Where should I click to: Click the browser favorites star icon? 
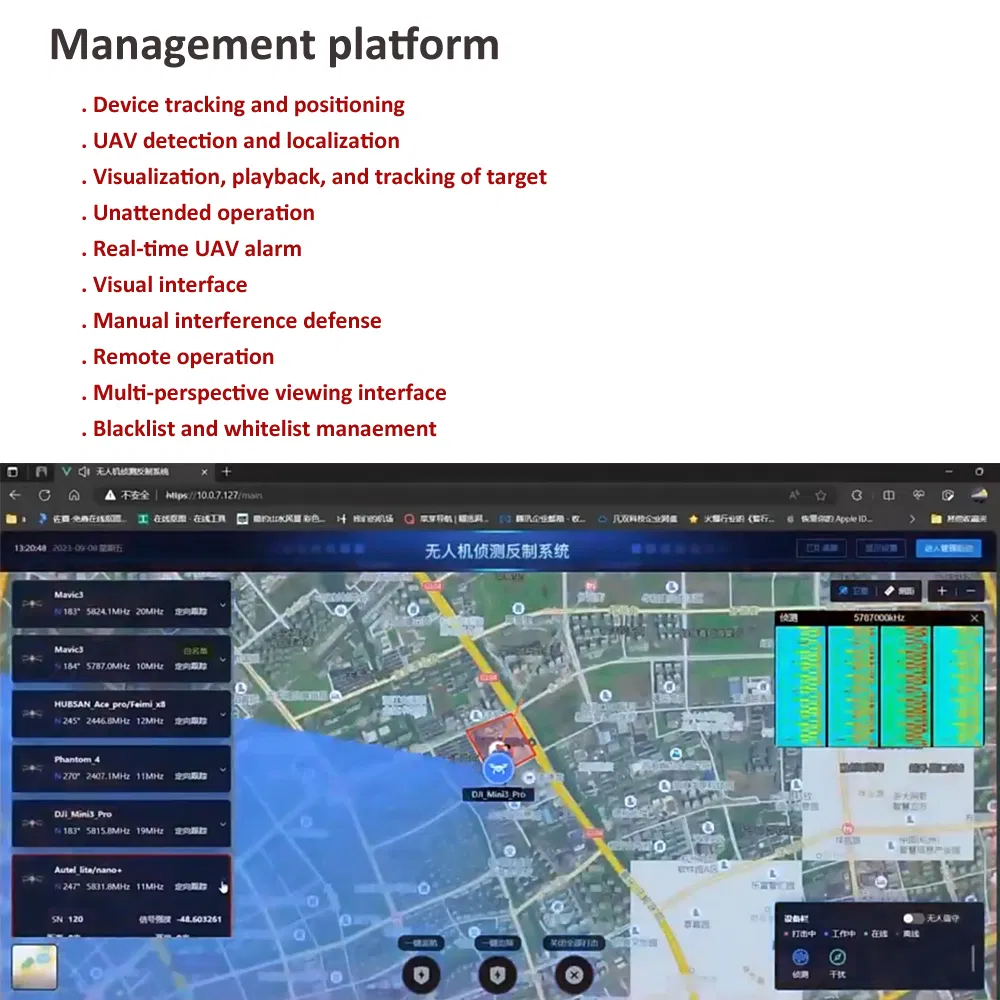click(x=820, y=495)
